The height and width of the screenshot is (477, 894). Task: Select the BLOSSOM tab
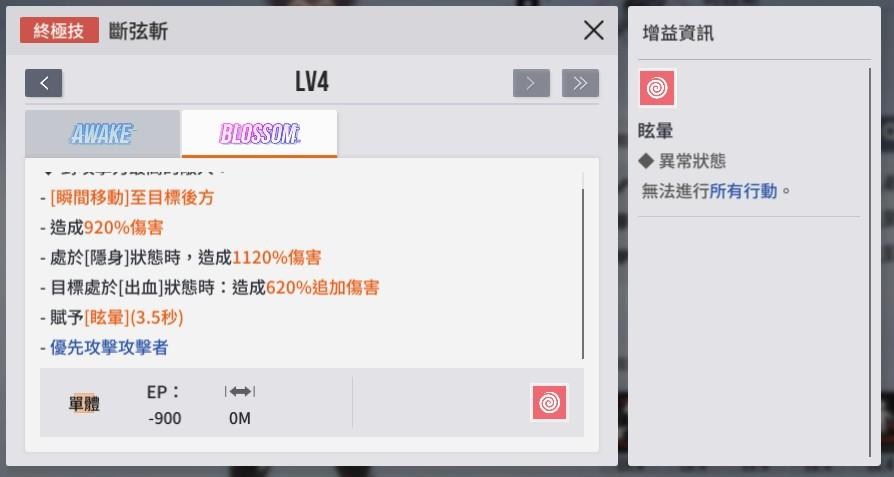point(259,134)
